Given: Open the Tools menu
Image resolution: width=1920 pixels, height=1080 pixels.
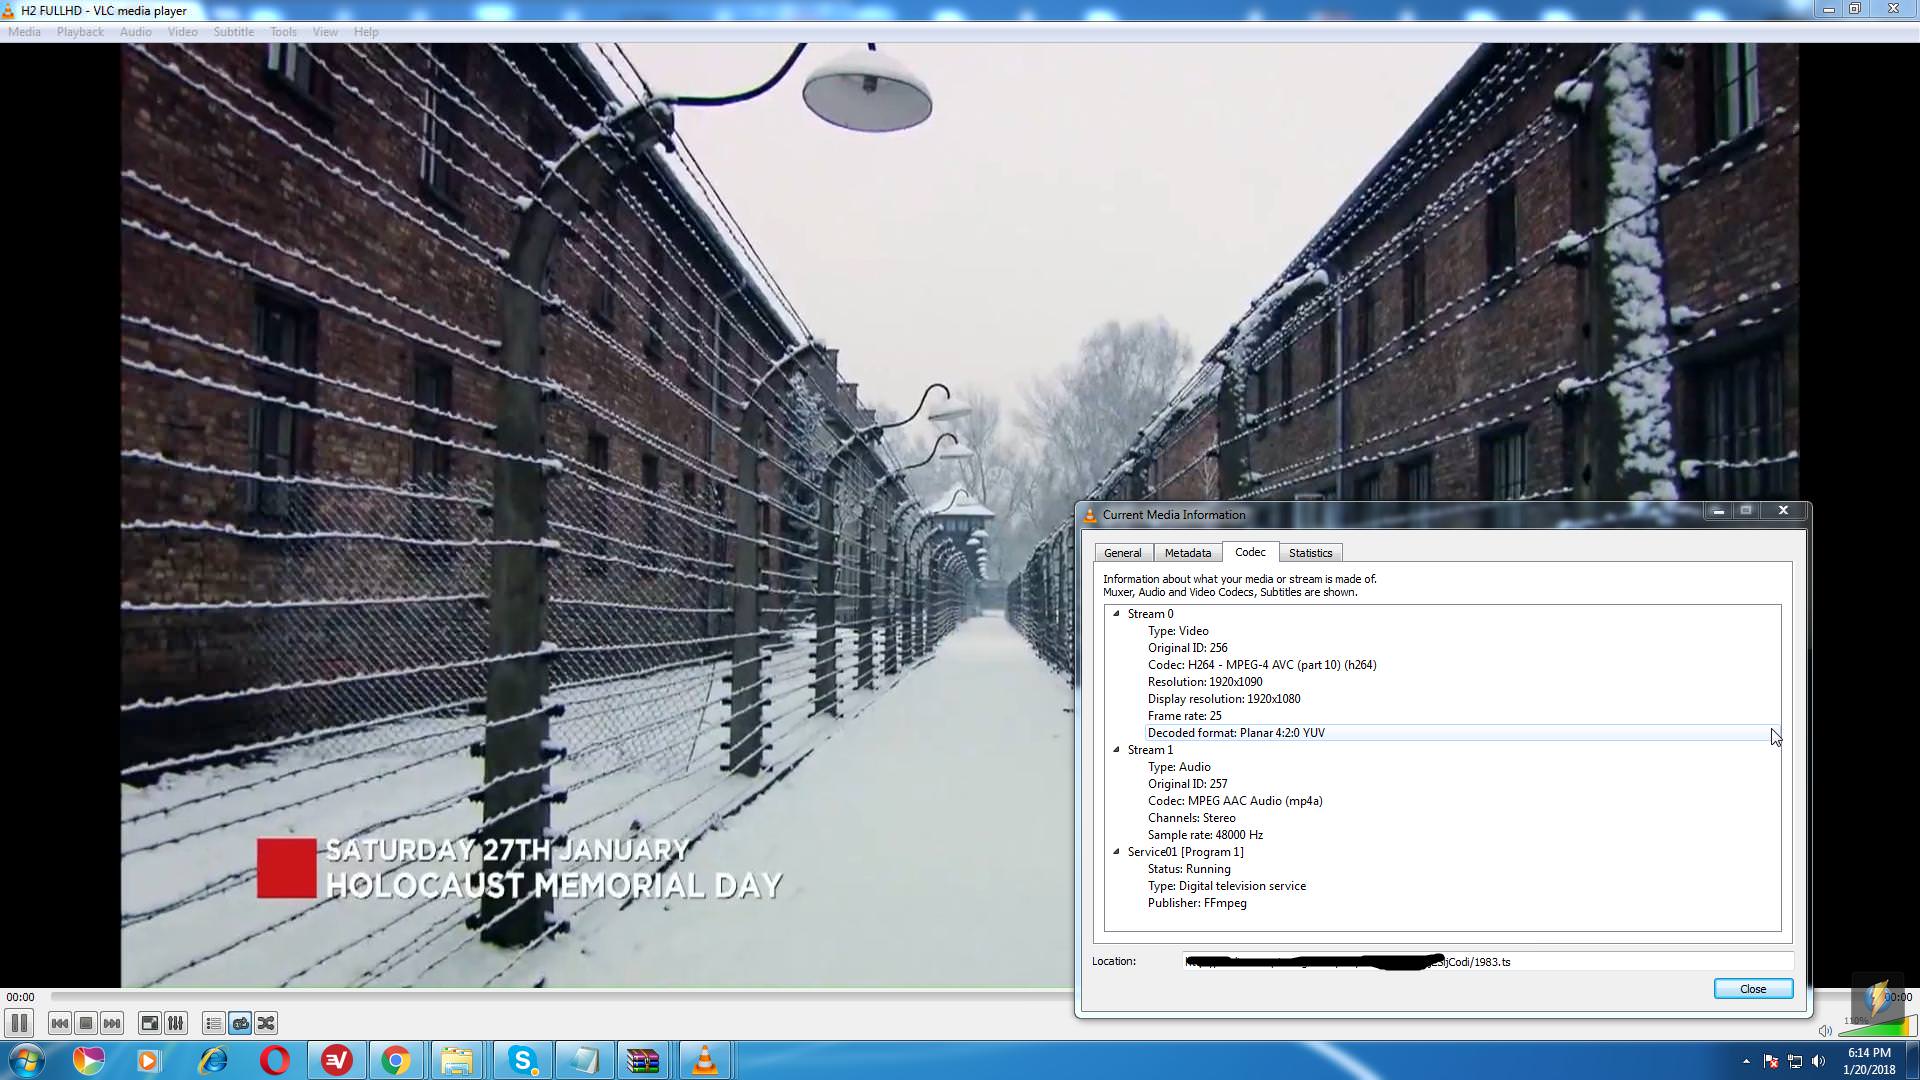Looking at the screenshot, I should 283,32.
